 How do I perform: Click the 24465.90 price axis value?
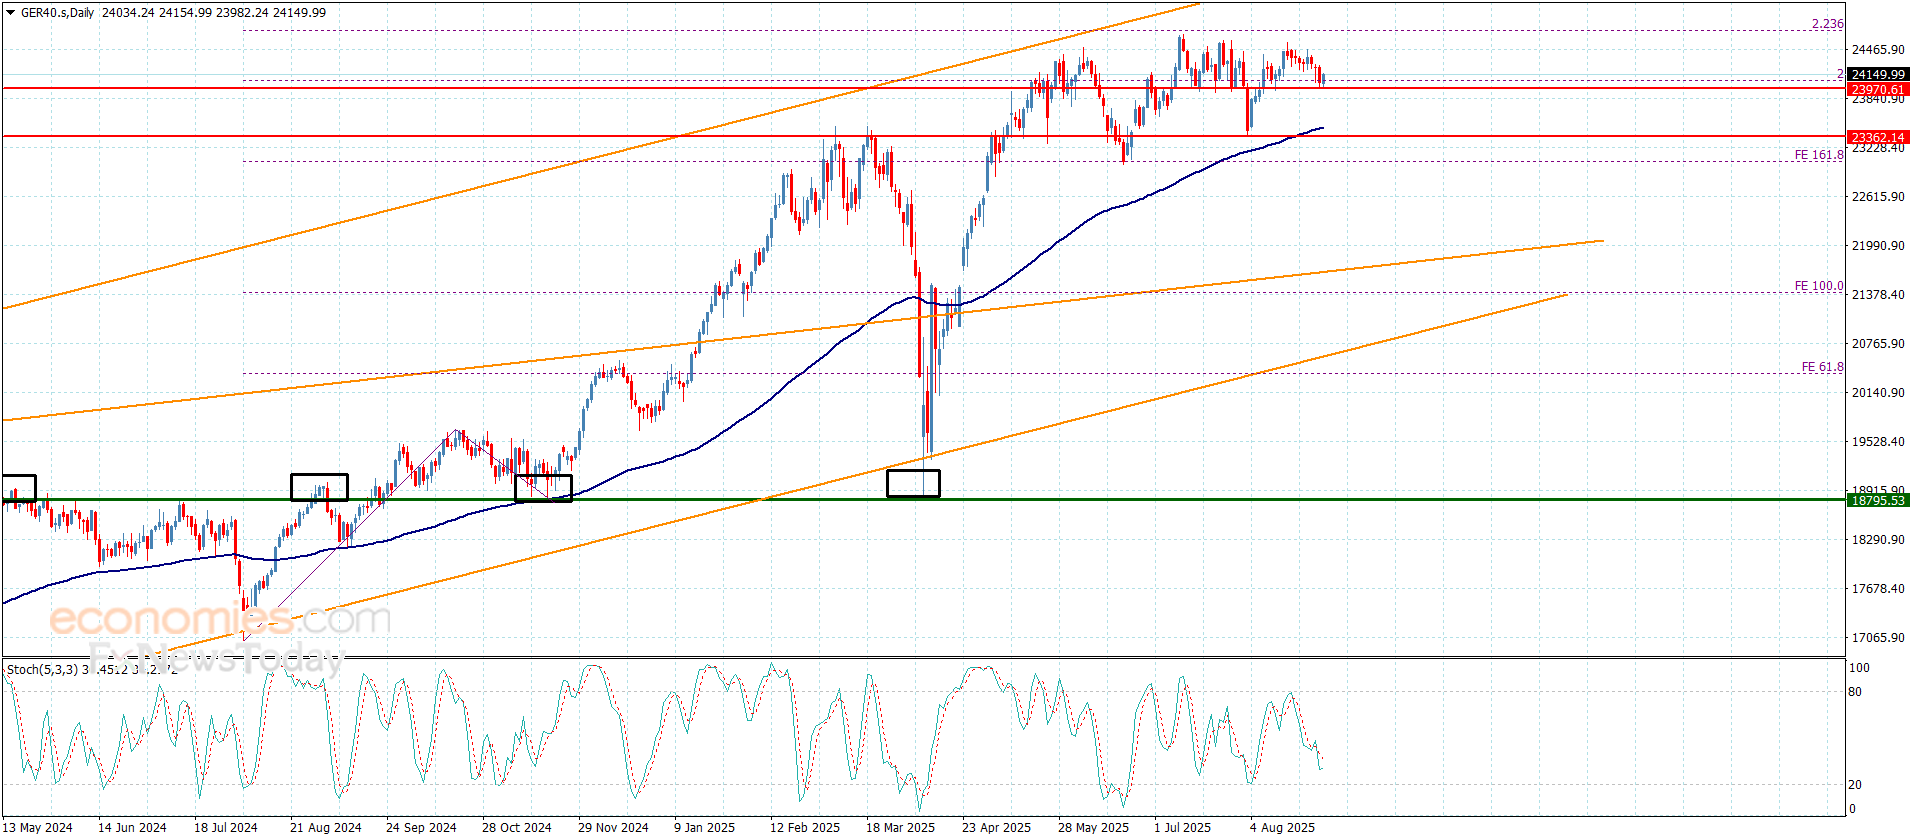(x=1878, y=50)
